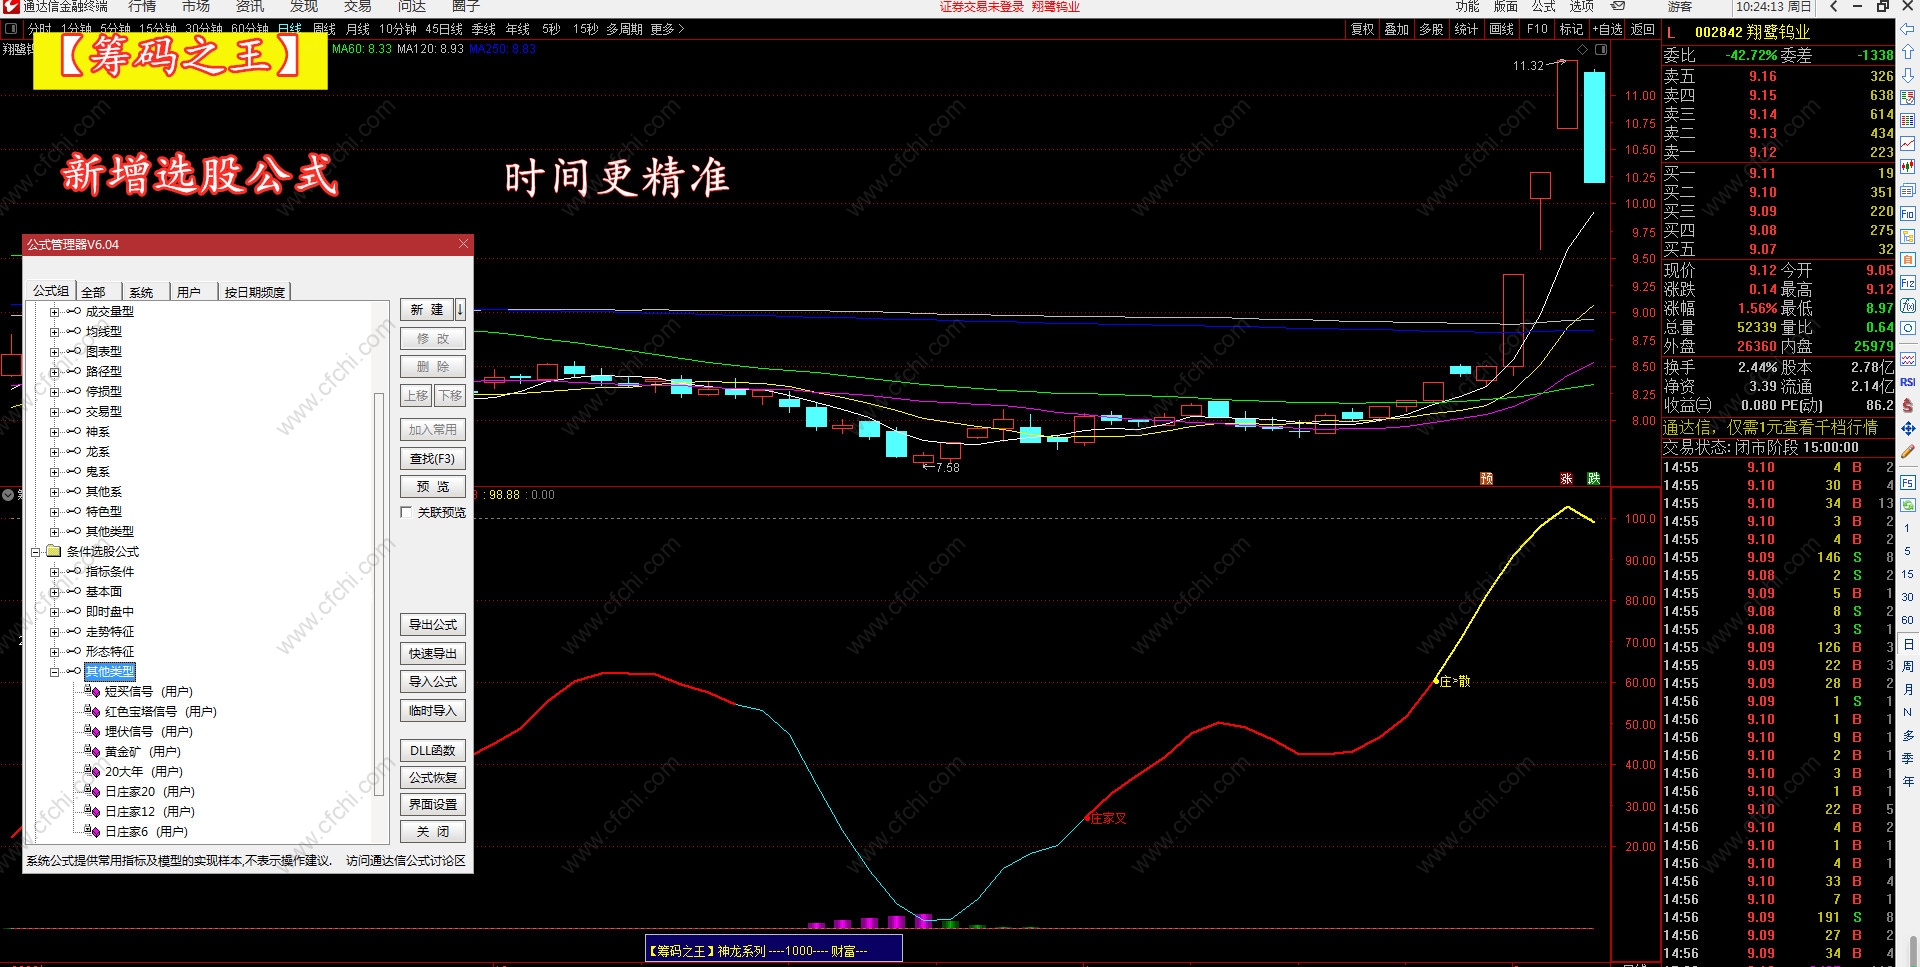Select the 日庄家20 formula
The image size is (1920, 967).
point(150,792)
